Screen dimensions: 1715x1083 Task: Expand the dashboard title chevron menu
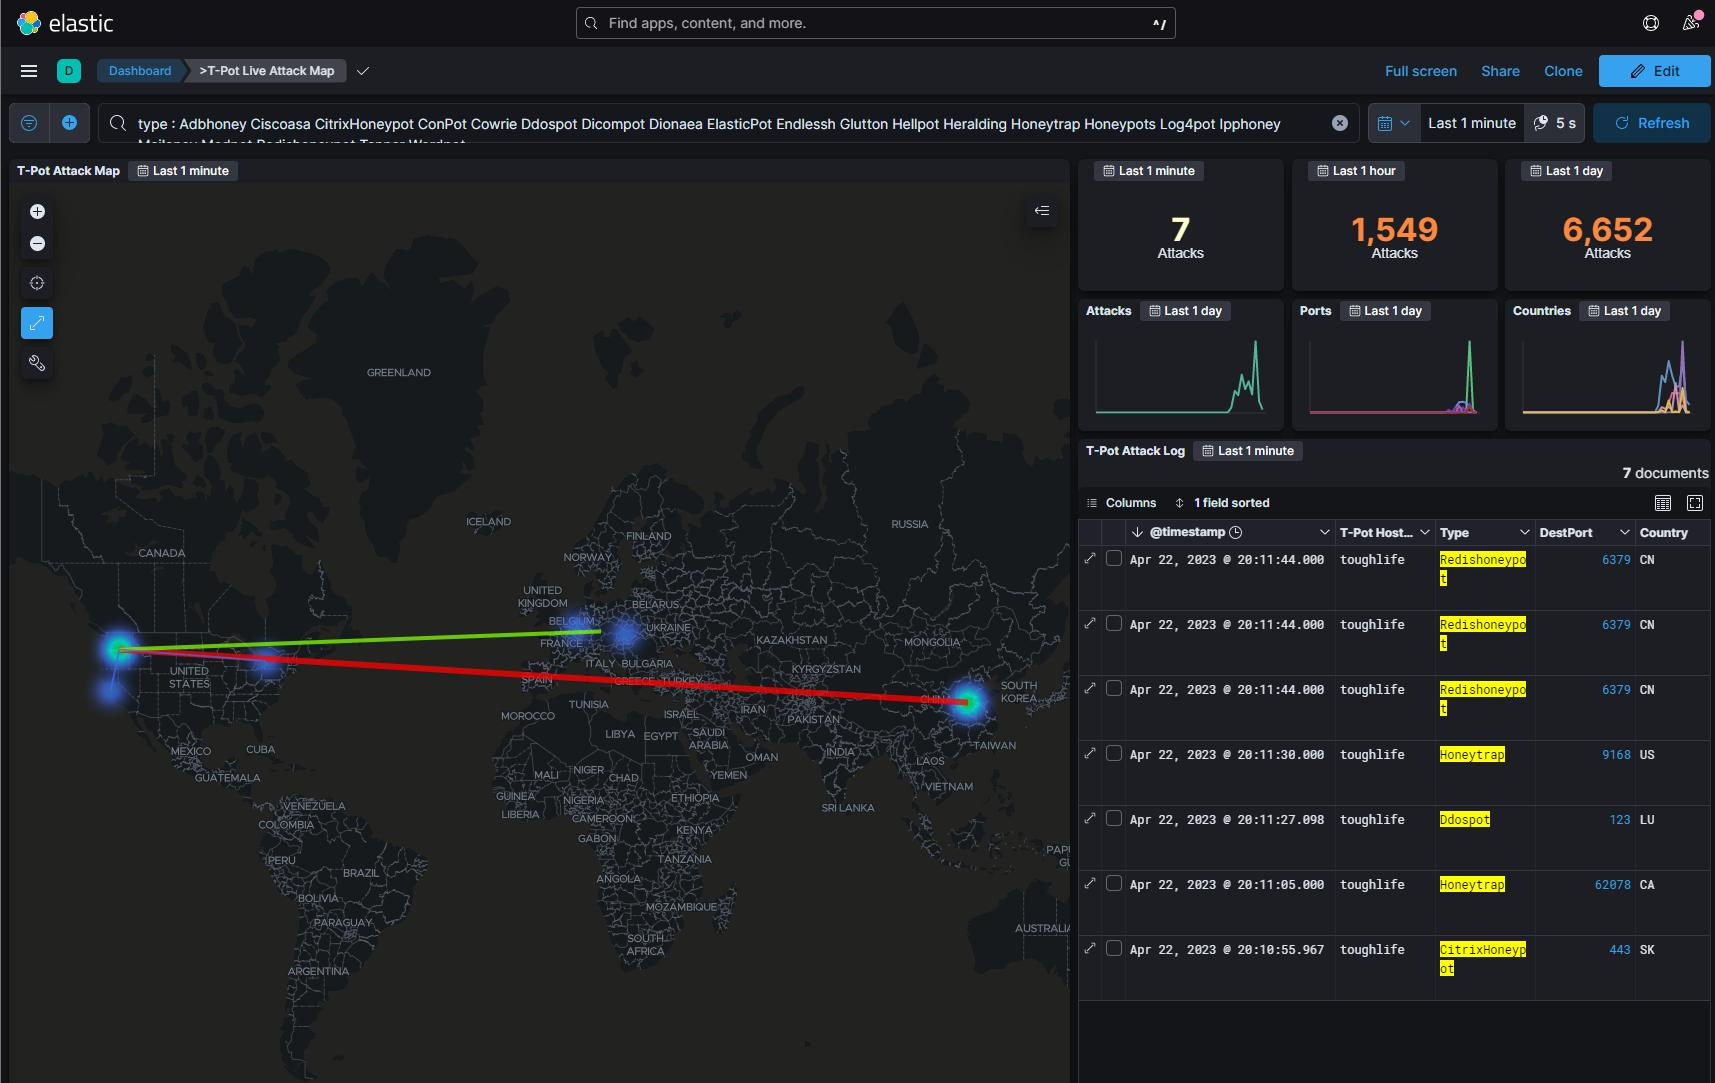tap(363, 71)
